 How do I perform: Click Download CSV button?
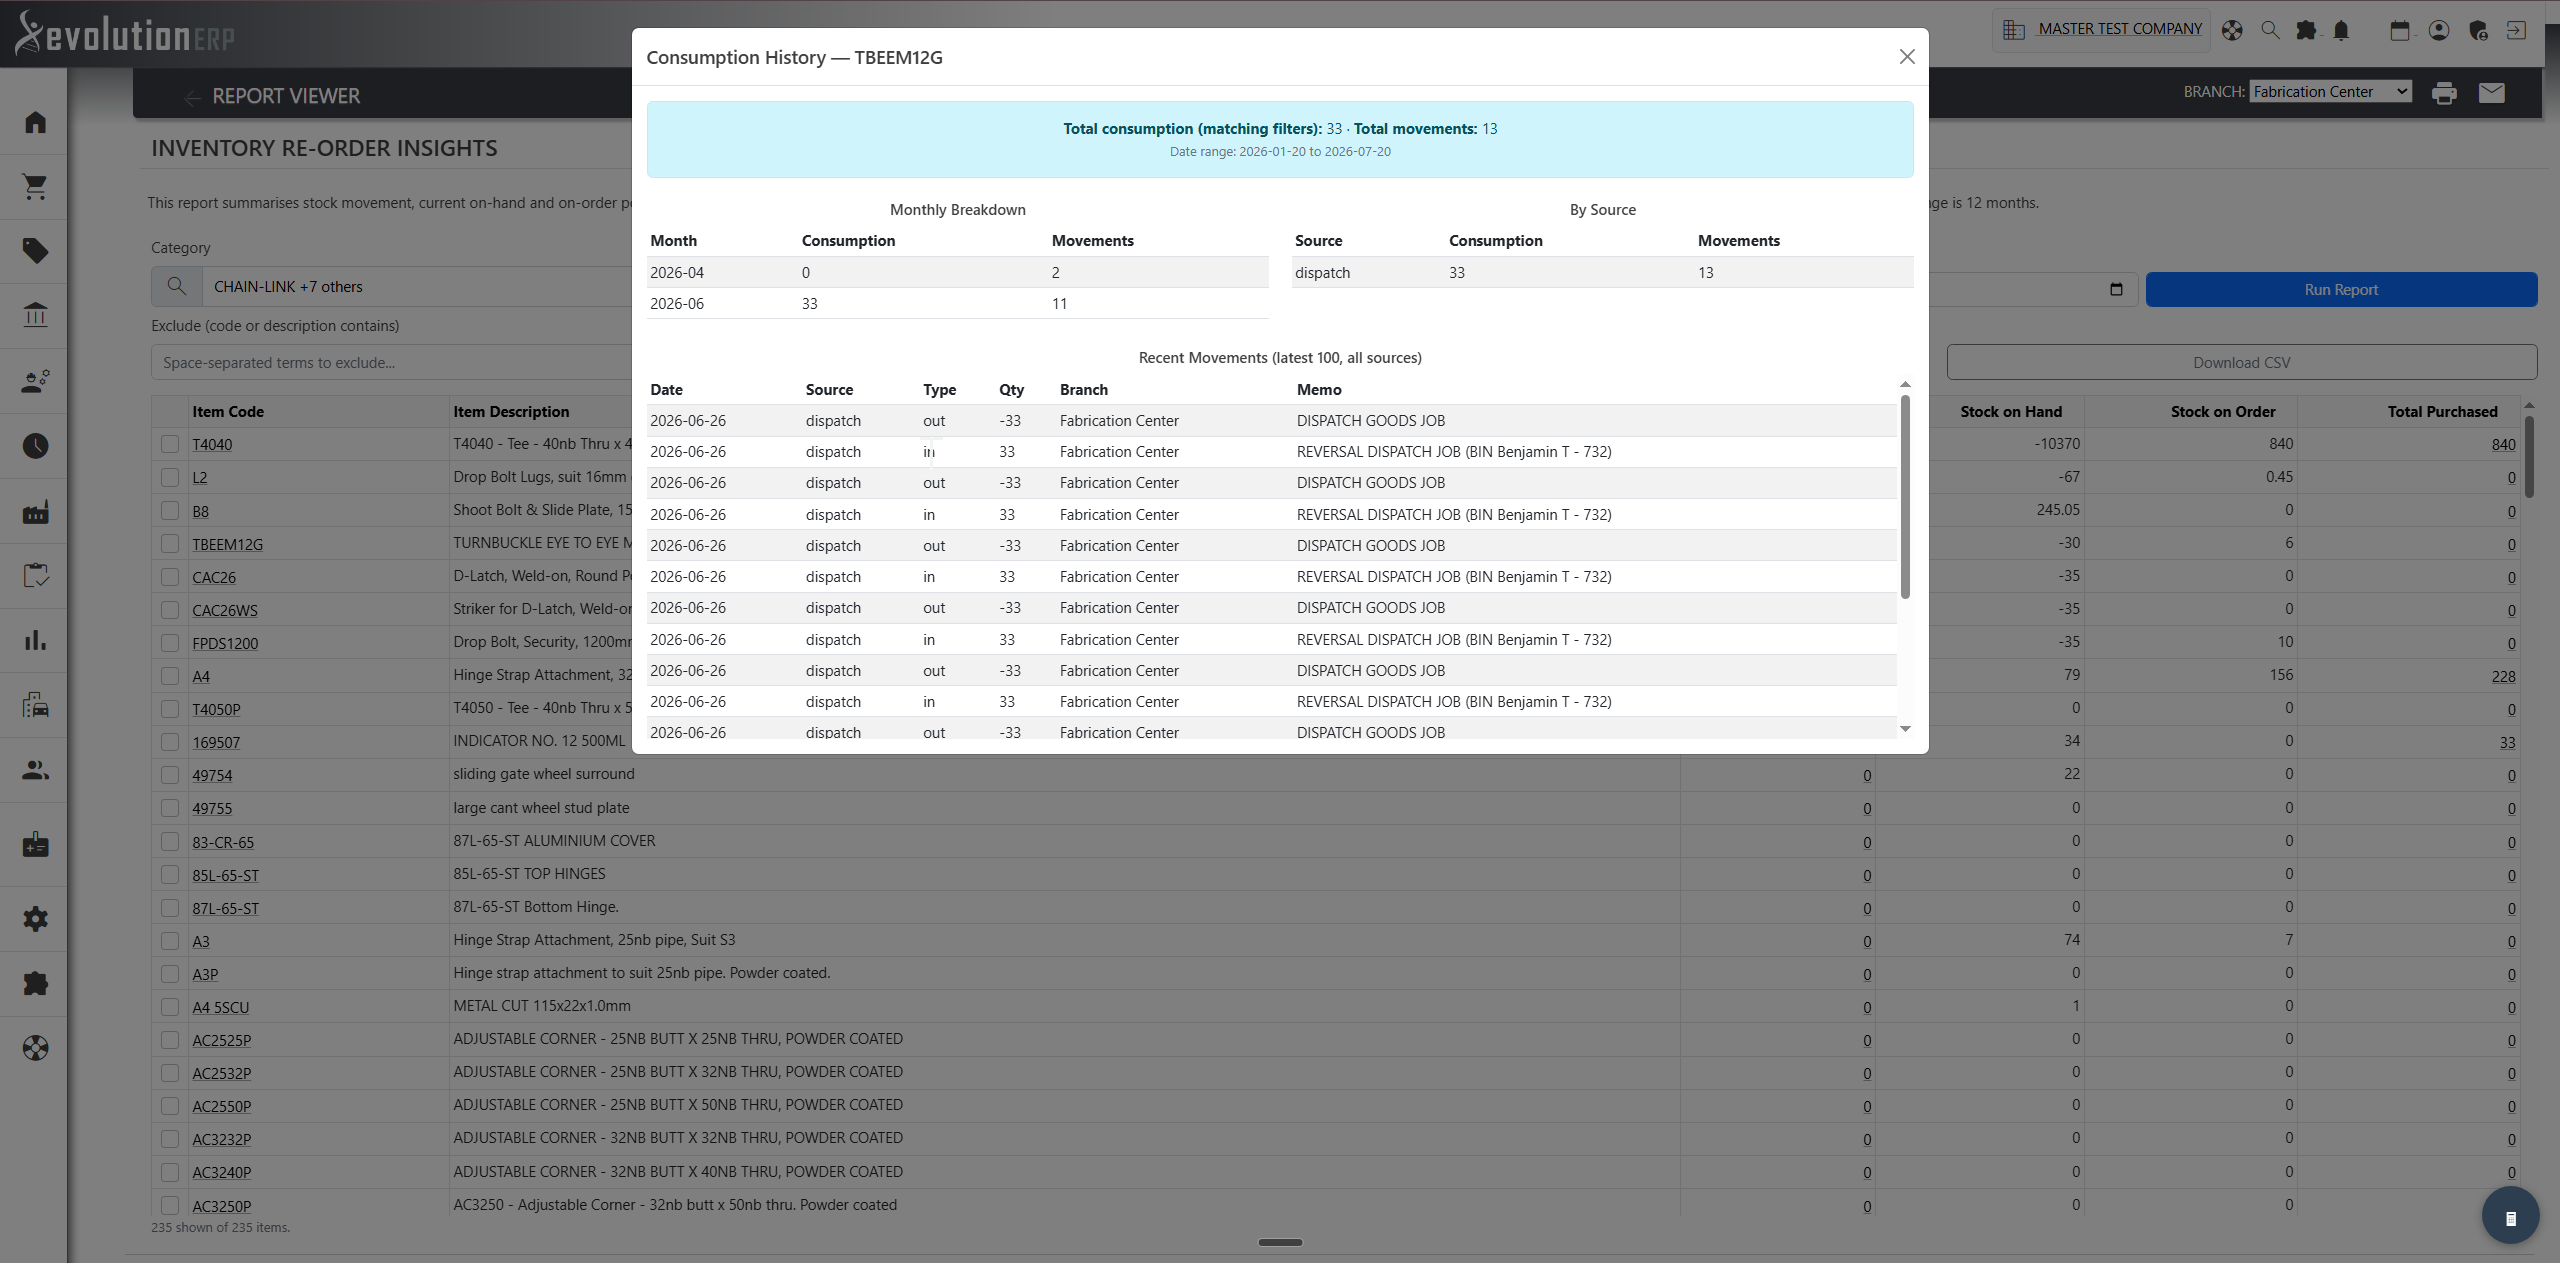[x=2241, y=363]
